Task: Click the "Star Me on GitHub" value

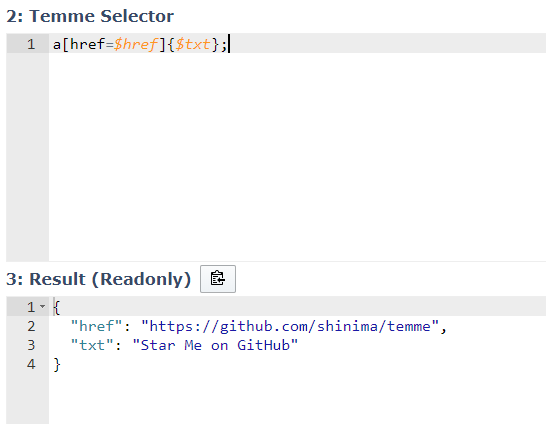Action: [x=215, y=345]
